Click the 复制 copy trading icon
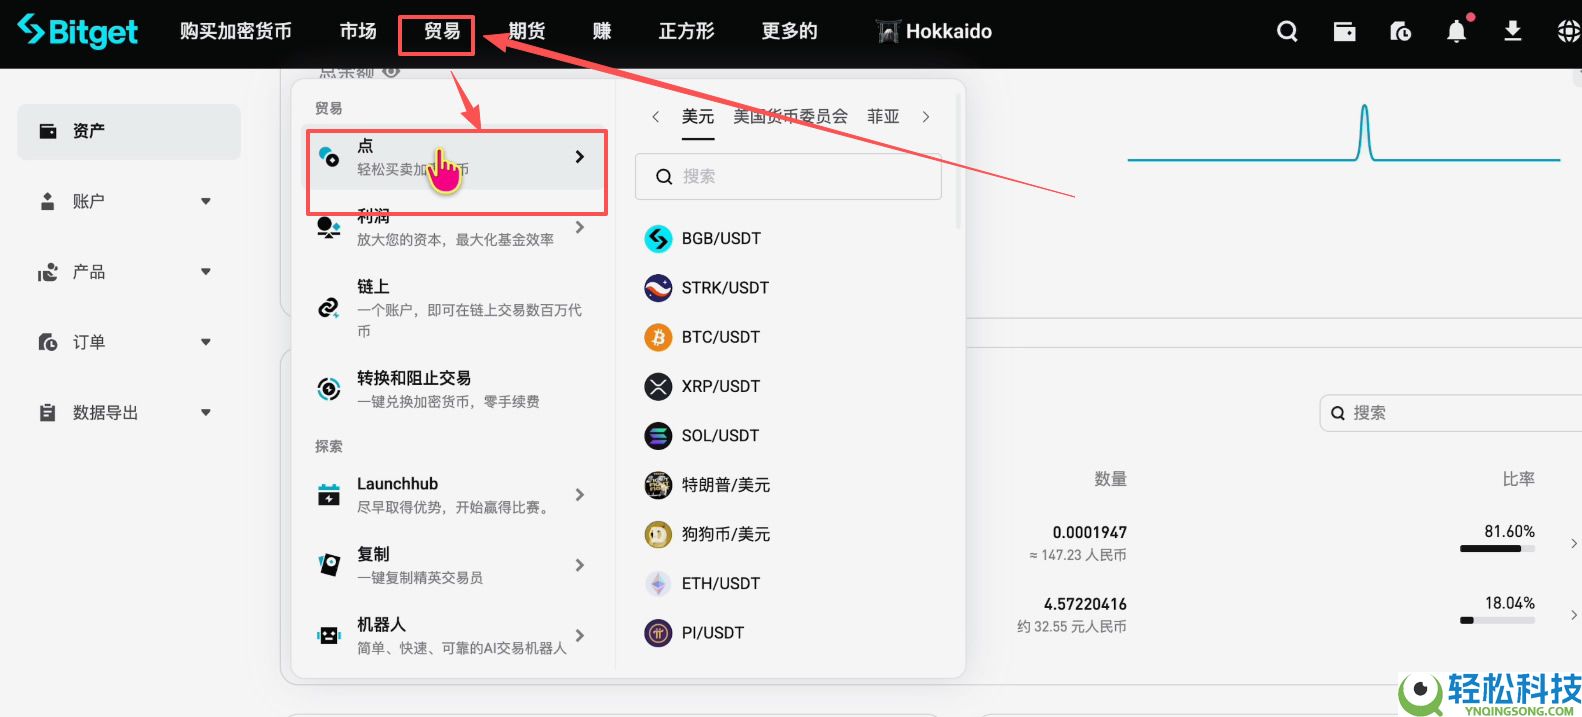 (x=328, y=565)
